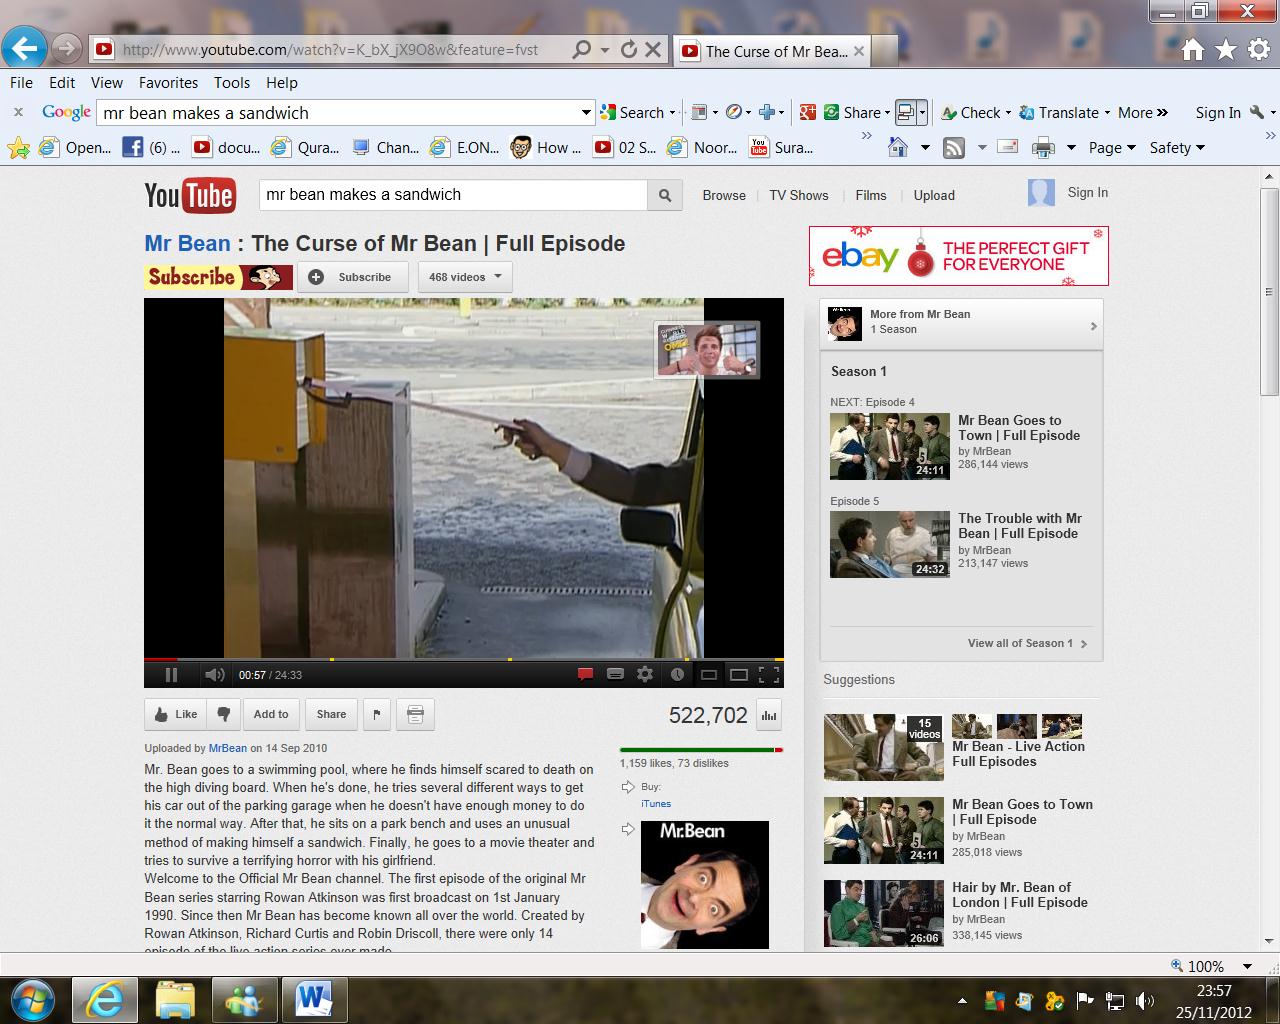1280x1024 pixels.
Task: Open Mr Bean Goes to Town Episode 4 thumbnail
Action: 890,446
